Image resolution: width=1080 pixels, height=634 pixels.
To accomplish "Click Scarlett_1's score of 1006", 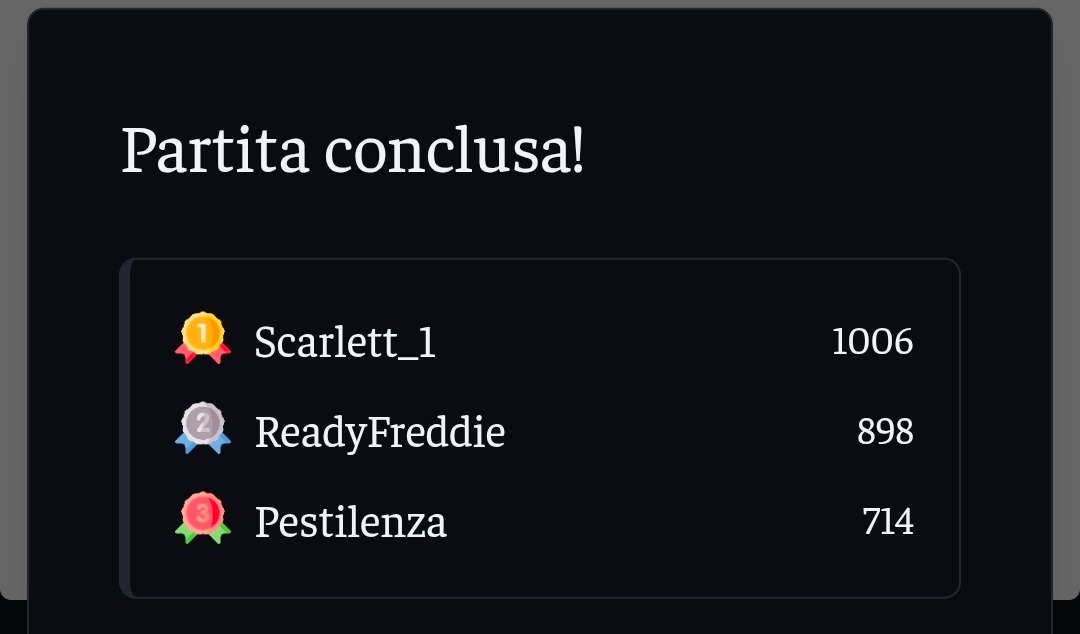I will point(872,342).
